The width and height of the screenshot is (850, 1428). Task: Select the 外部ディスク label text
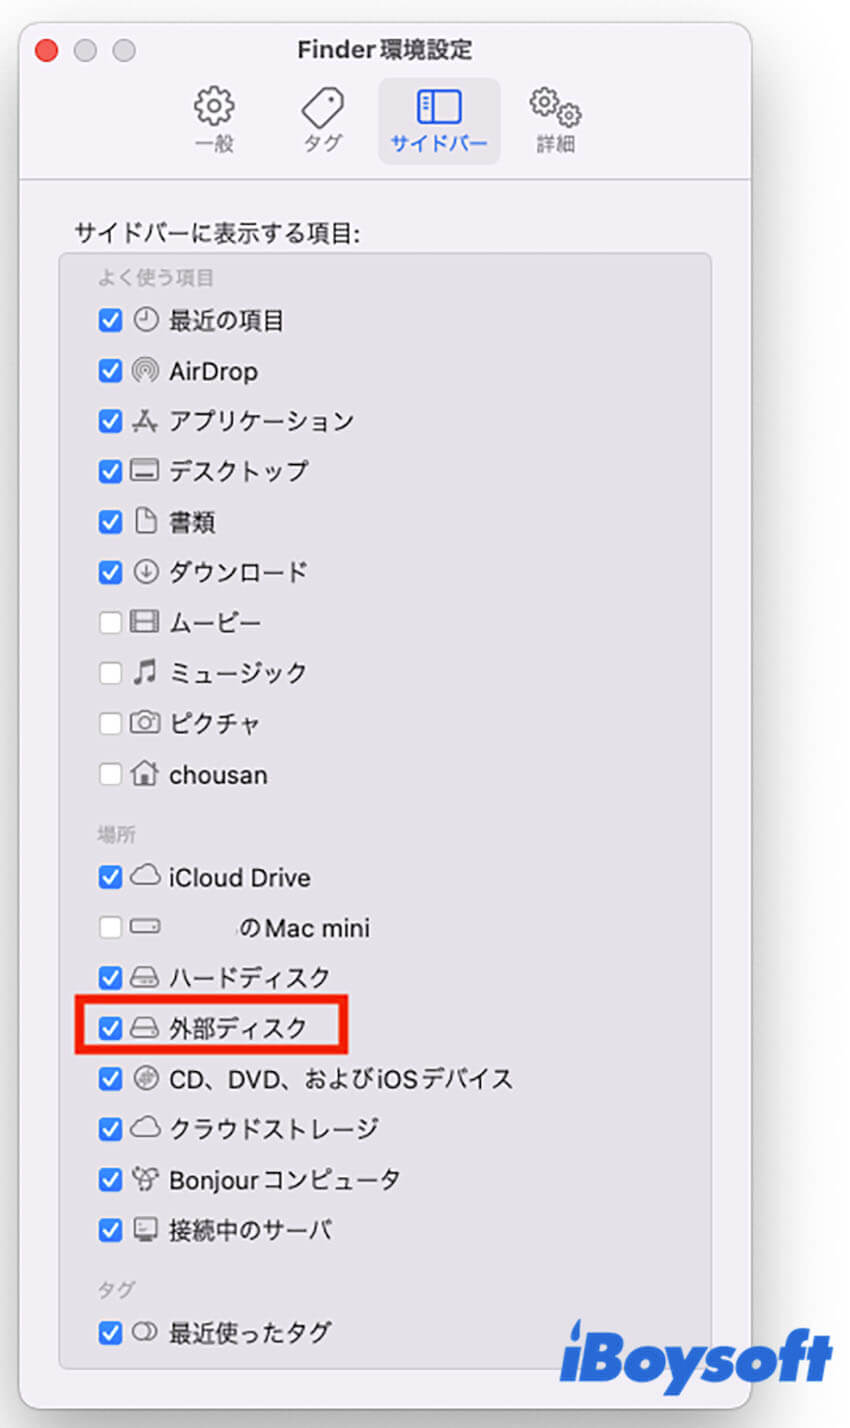240,1028
